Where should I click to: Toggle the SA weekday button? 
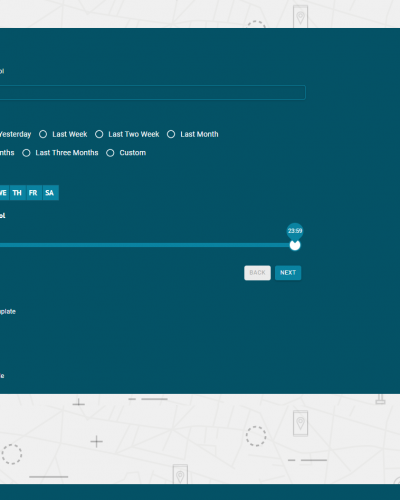pos(50,193)
